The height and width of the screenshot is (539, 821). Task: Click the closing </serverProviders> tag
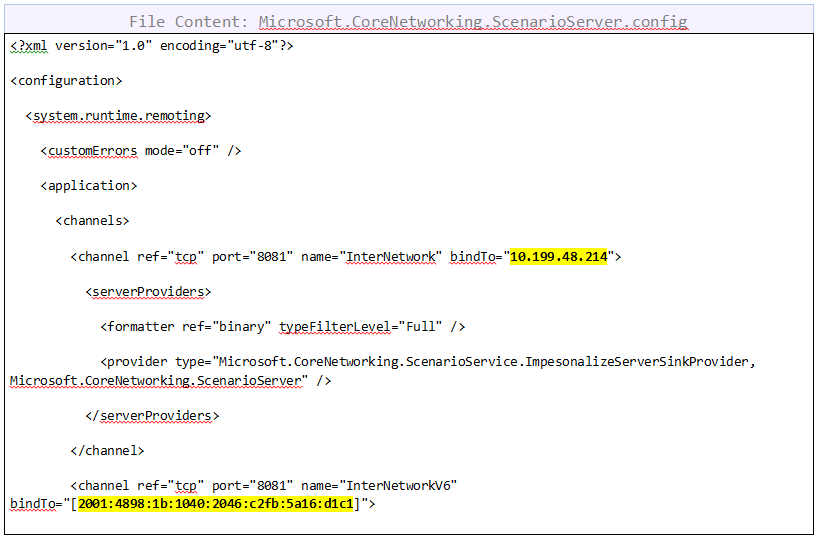pyautogui.click(x=152, y=416)
